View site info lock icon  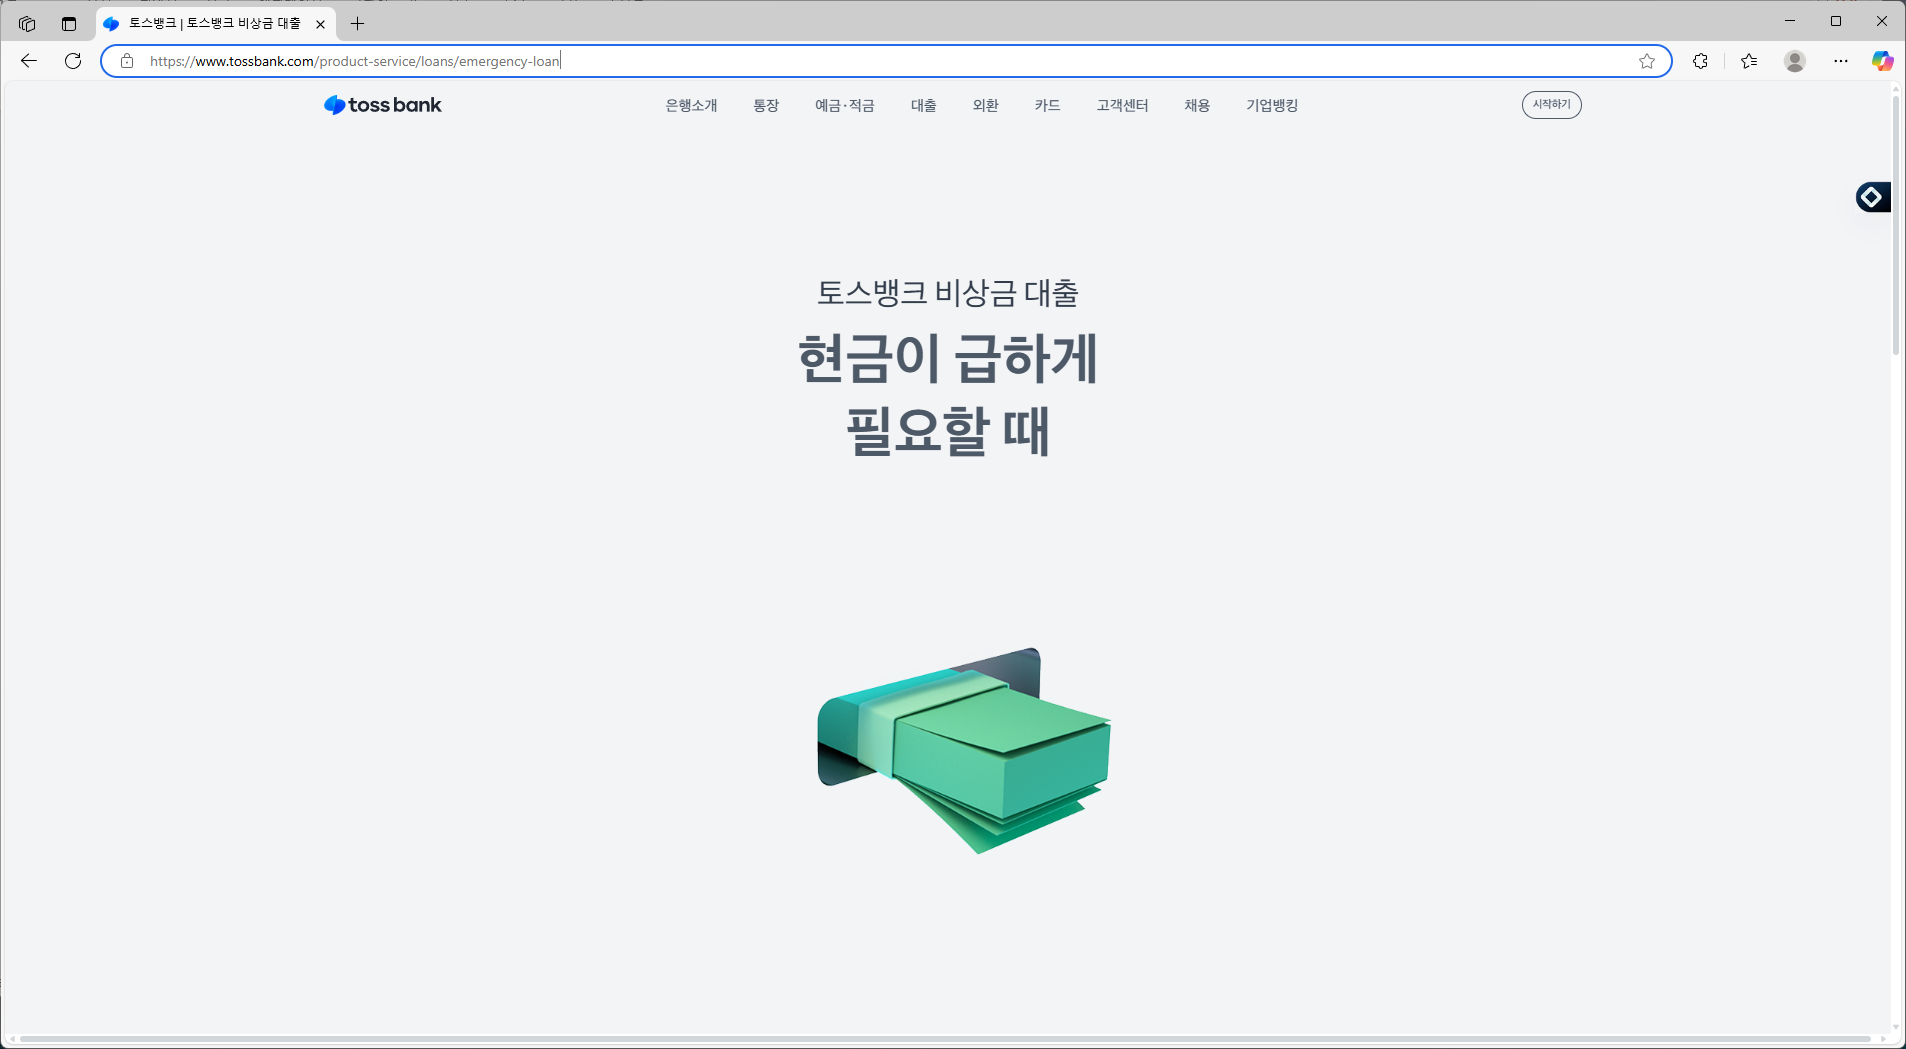127,61
